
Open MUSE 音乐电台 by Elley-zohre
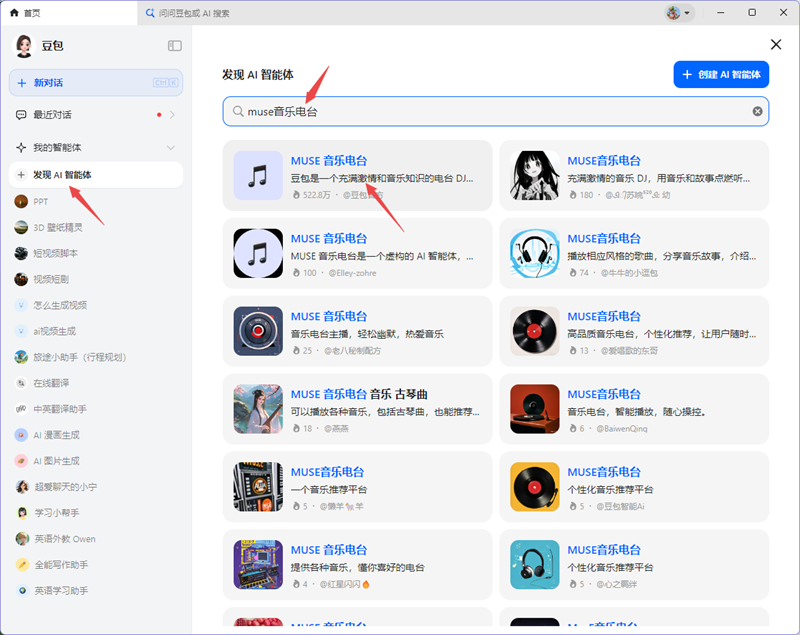click(x=358, y=253)
